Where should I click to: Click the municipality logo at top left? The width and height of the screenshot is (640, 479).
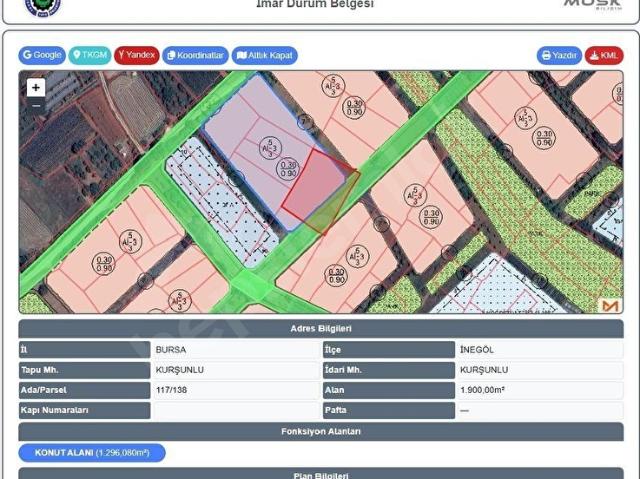[42, 7]
